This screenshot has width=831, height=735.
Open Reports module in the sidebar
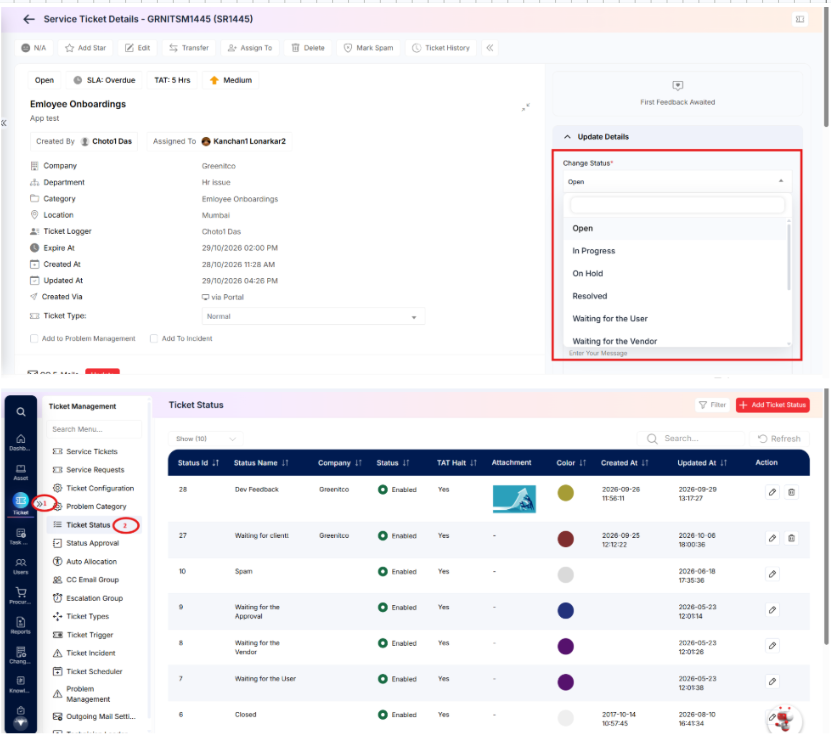[20, 625]
